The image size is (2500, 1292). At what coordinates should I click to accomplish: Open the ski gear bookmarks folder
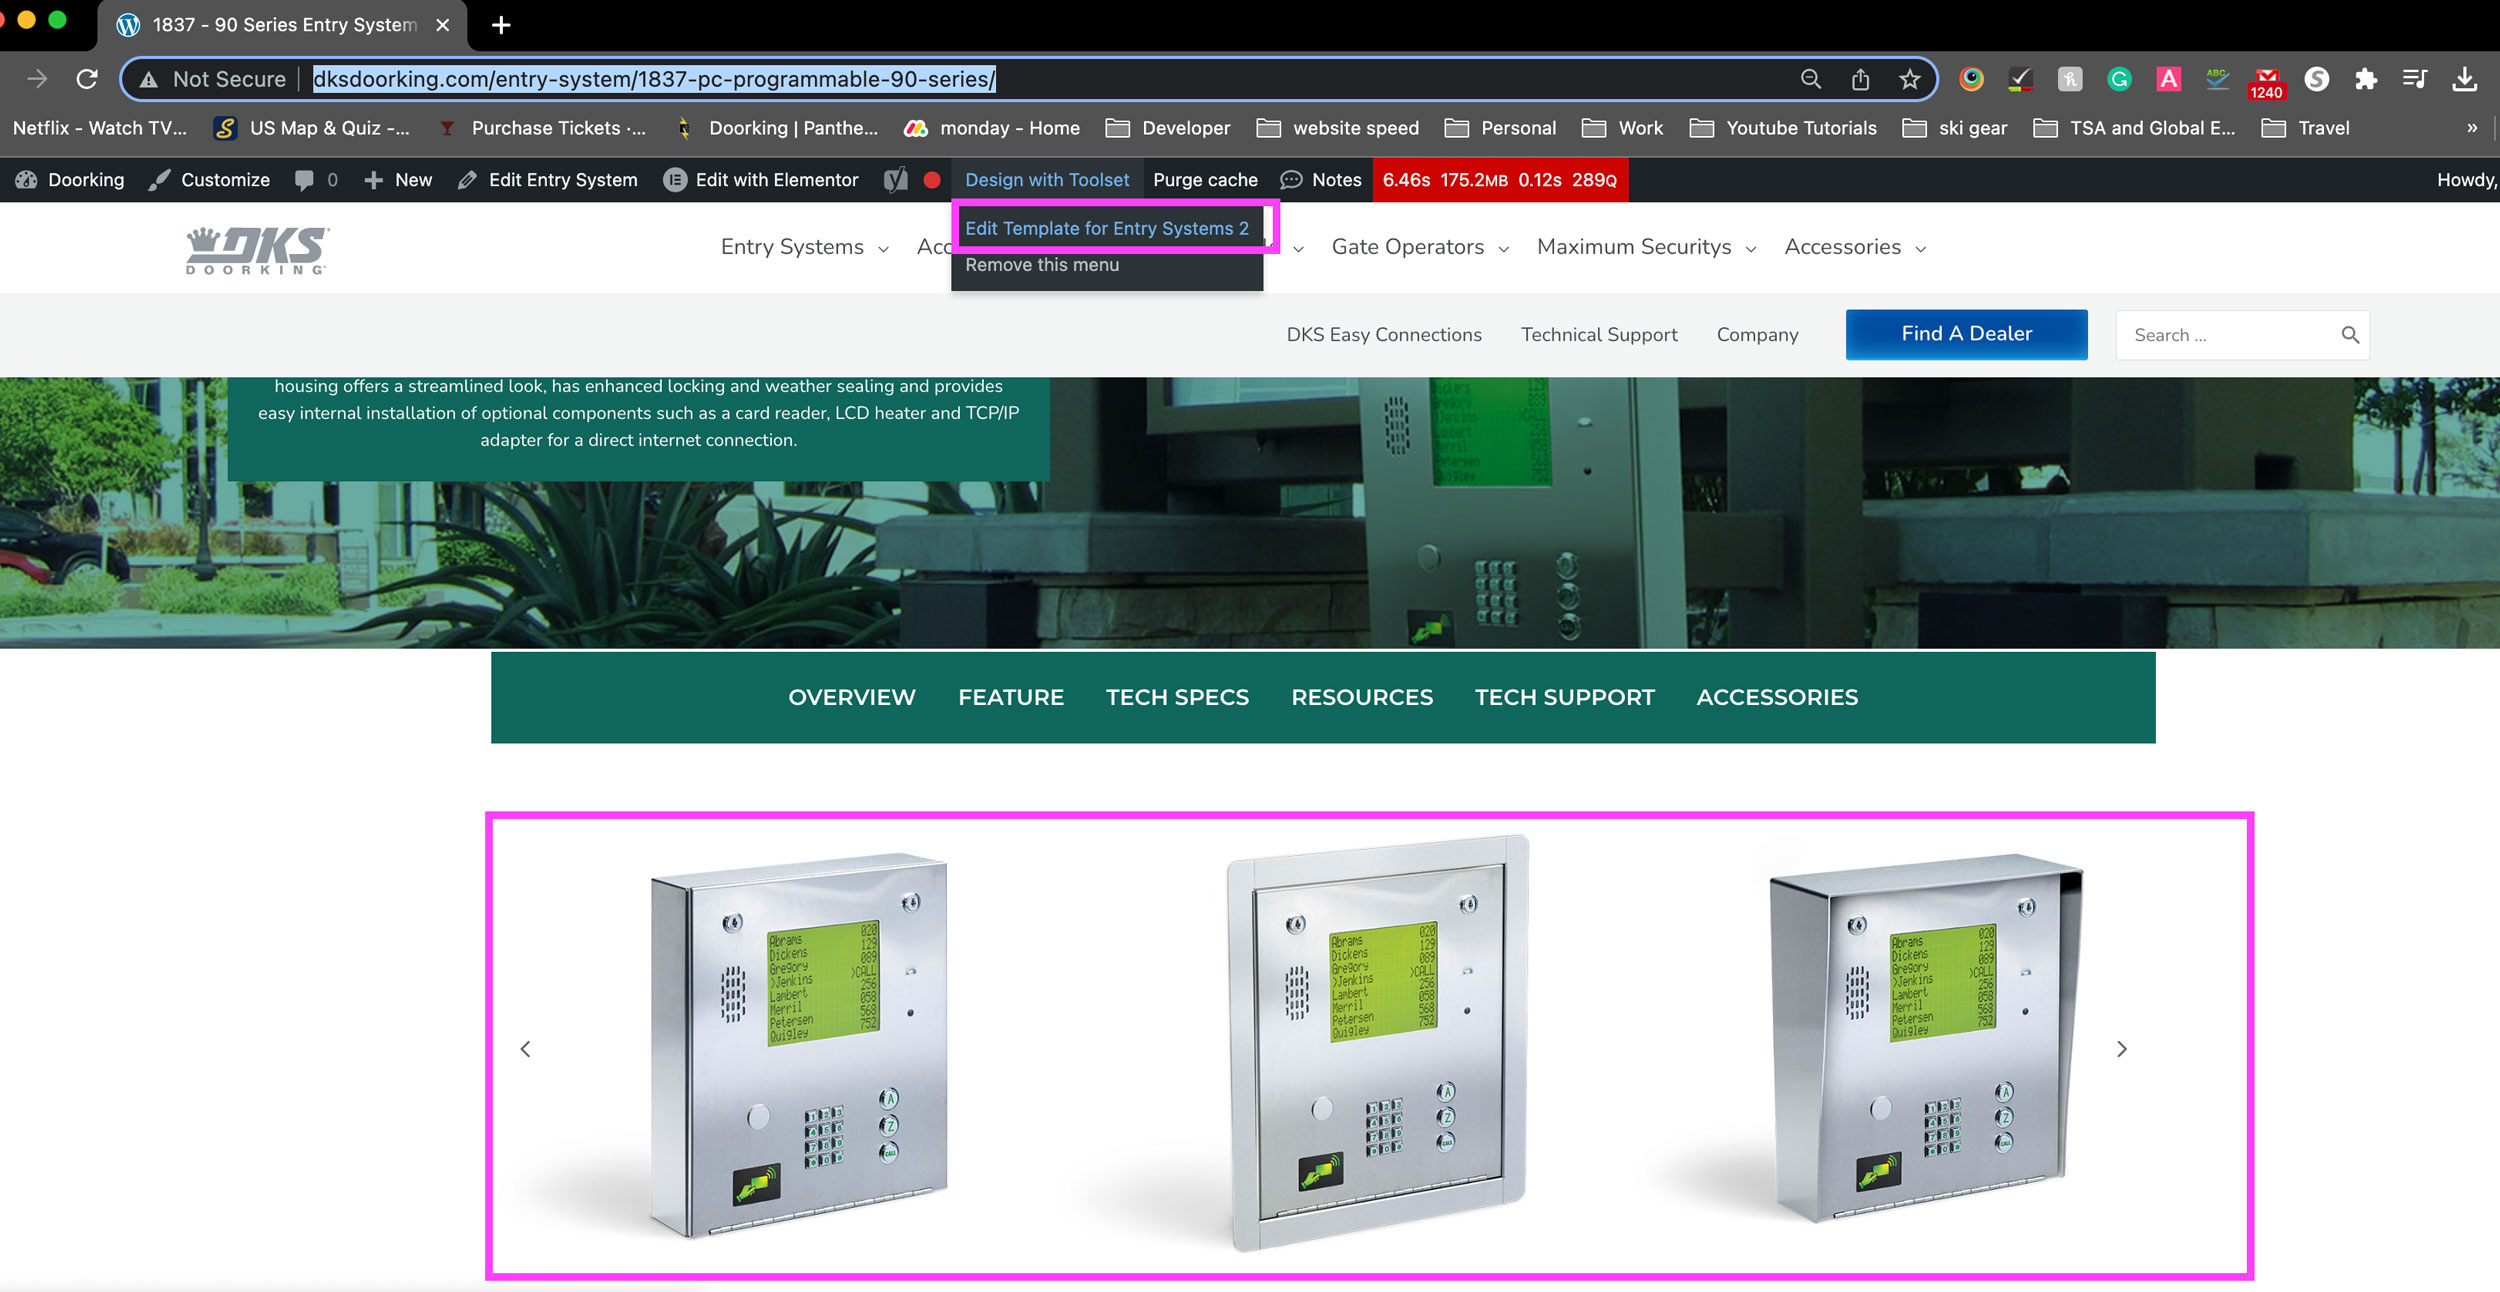click(1955, 128)
